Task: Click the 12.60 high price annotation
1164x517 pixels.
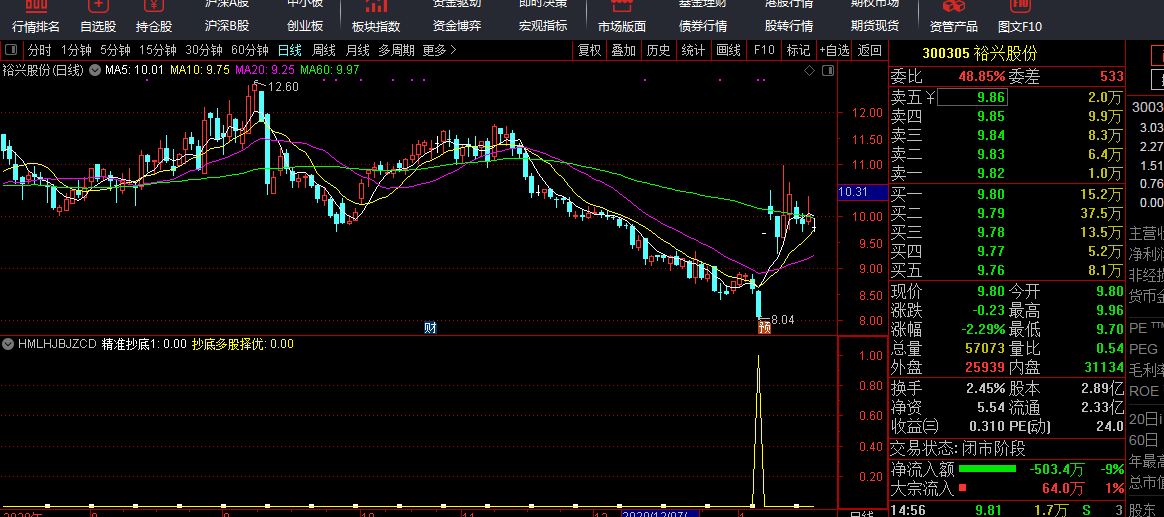Action: (283, 87)
